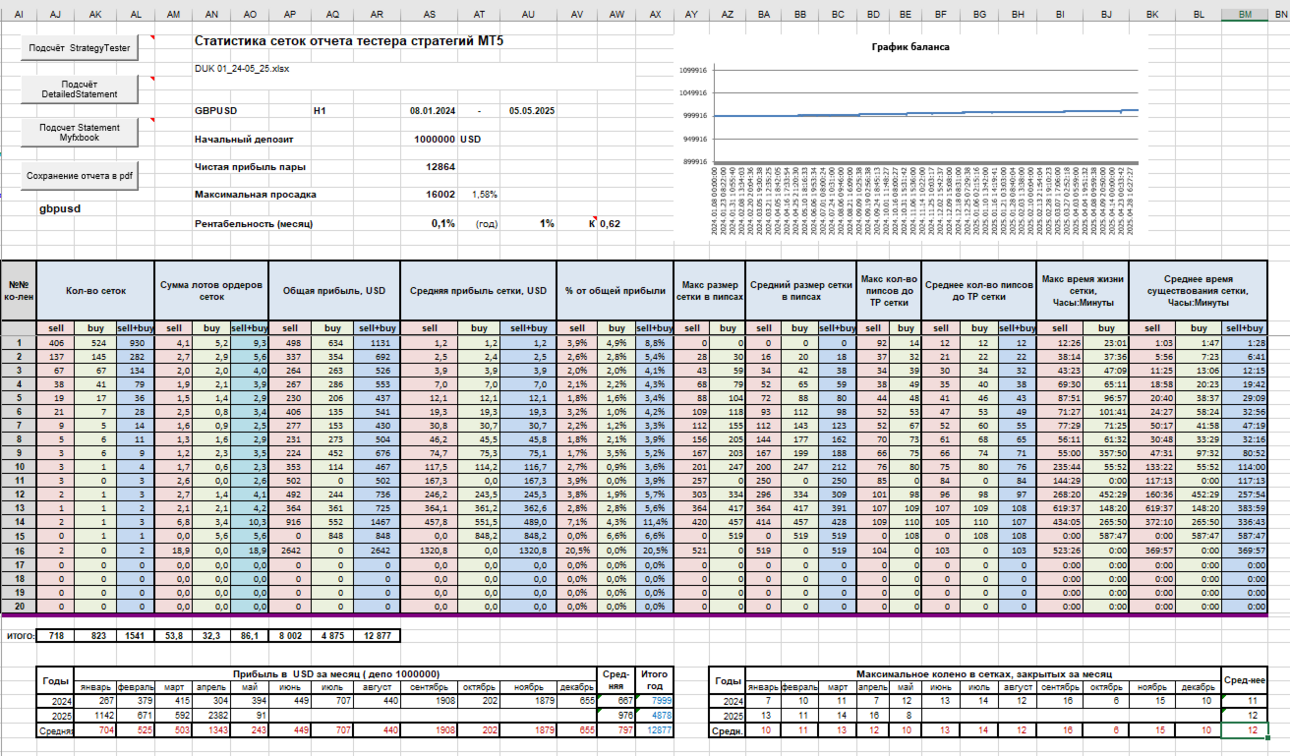Select the lot sum cell '10,3'
The image size is (1290, 756).
249,521
